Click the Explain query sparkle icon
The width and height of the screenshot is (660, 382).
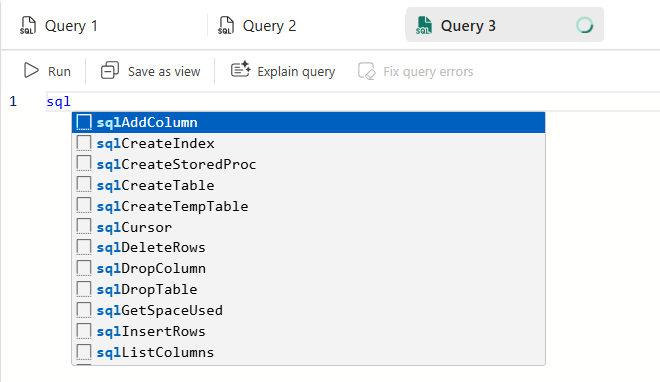tap(241, 69)
